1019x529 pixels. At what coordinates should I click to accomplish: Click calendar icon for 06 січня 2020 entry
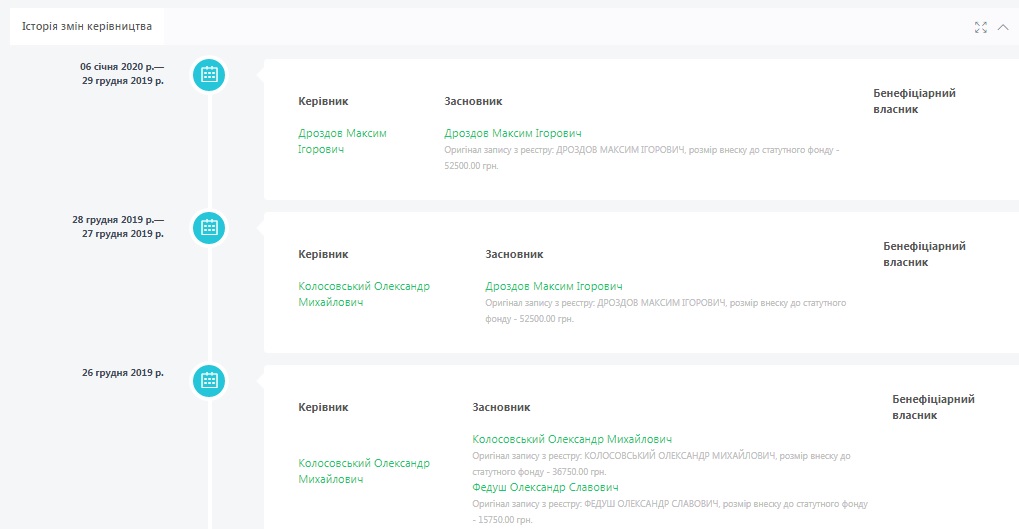[209, 74]
